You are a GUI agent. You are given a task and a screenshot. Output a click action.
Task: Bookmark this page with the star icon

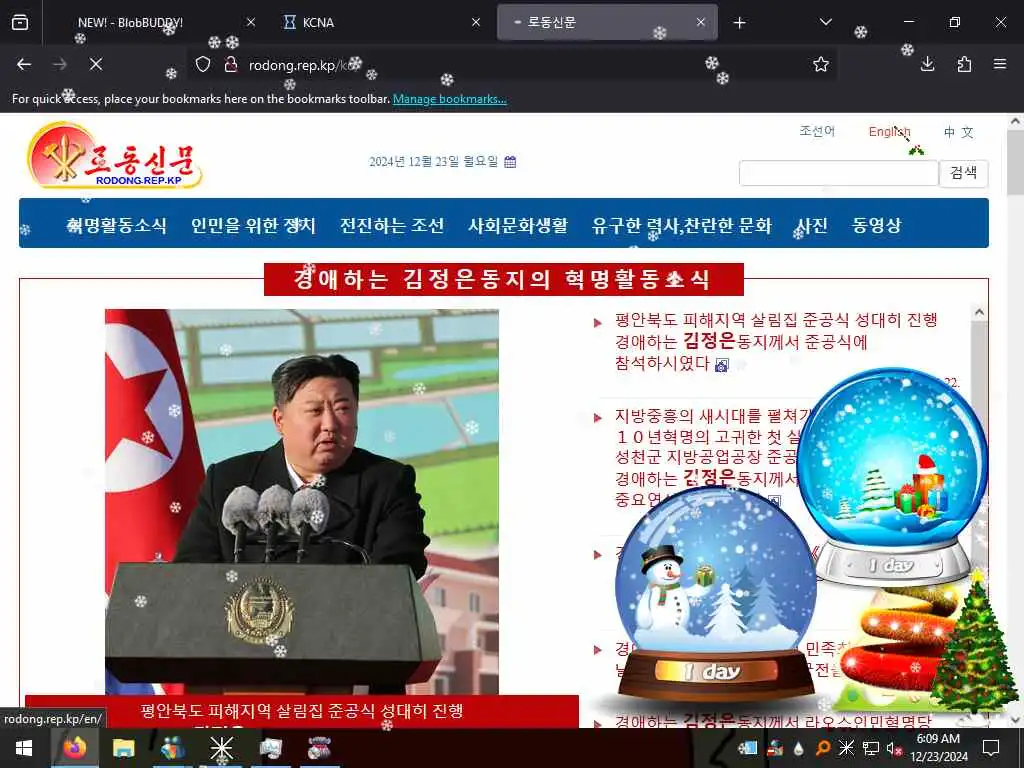821,64
